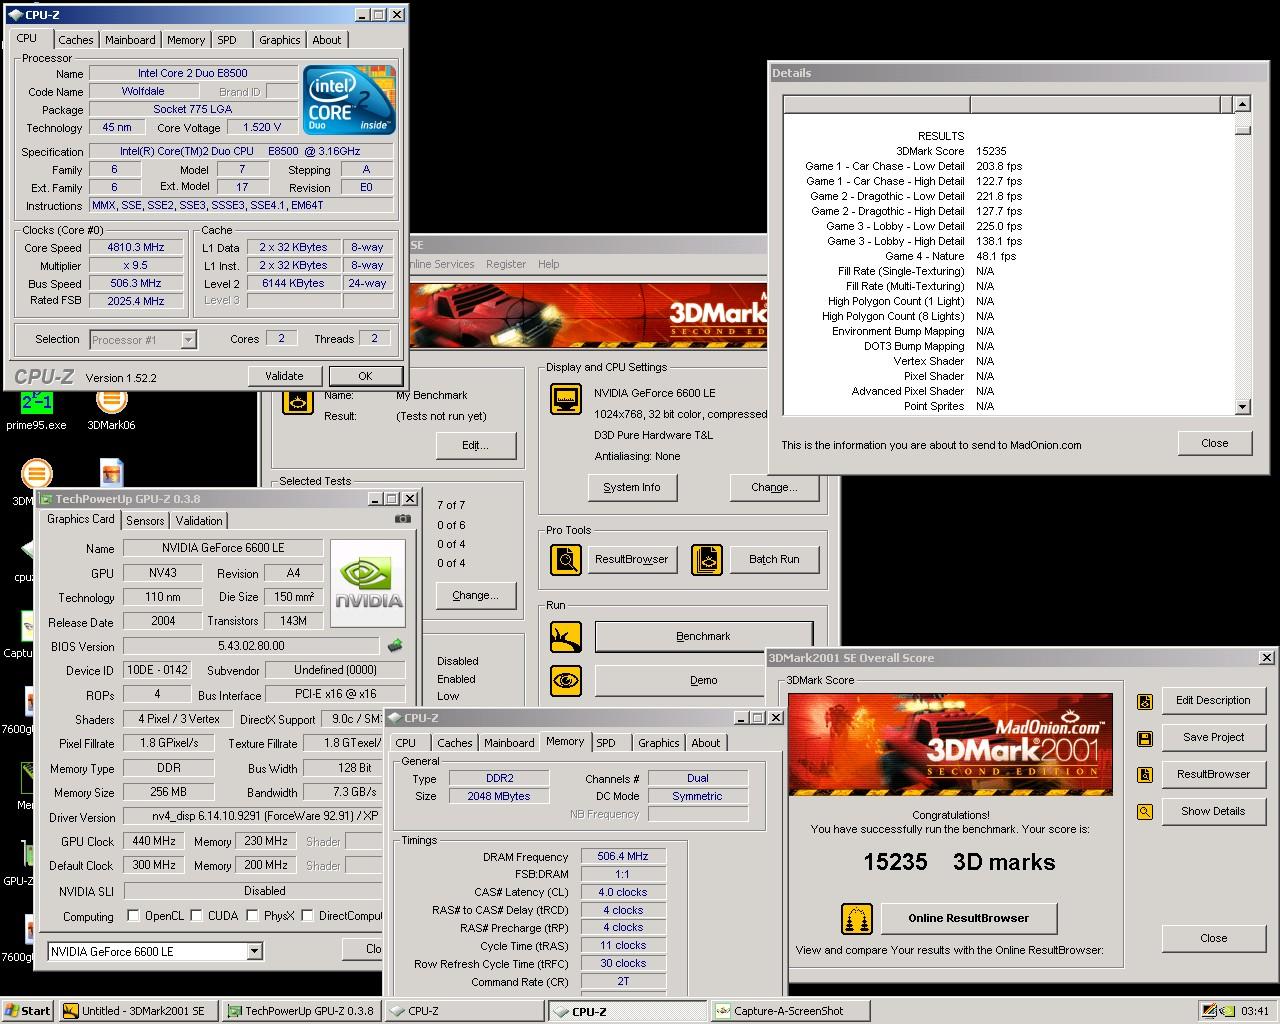Screen dimensions: 1280x1024
Task: Click the Benchmark run icon
Action: click(566, 636)
